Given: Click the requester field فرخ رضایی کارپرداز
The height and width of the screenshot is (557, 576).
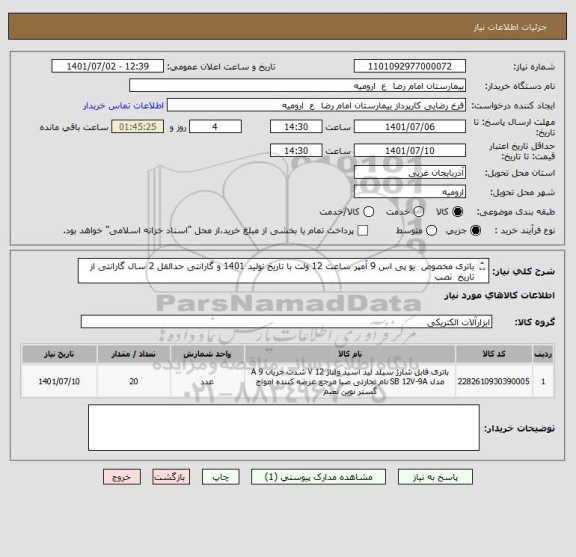Looking at the screenshot, I should pyautogui.click(x=316, y=105).
